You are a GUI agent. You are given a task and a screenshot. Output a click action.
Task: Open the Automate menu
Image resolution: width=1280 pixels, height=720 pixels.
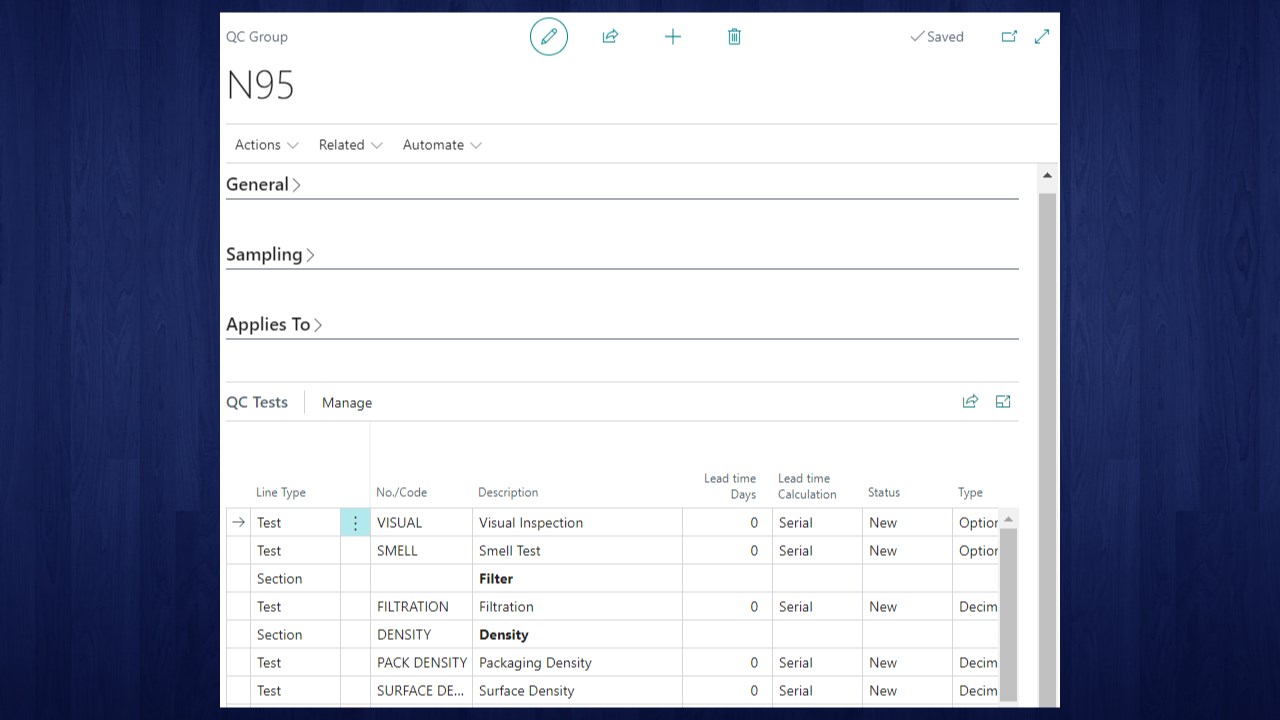tap(442, 145)
